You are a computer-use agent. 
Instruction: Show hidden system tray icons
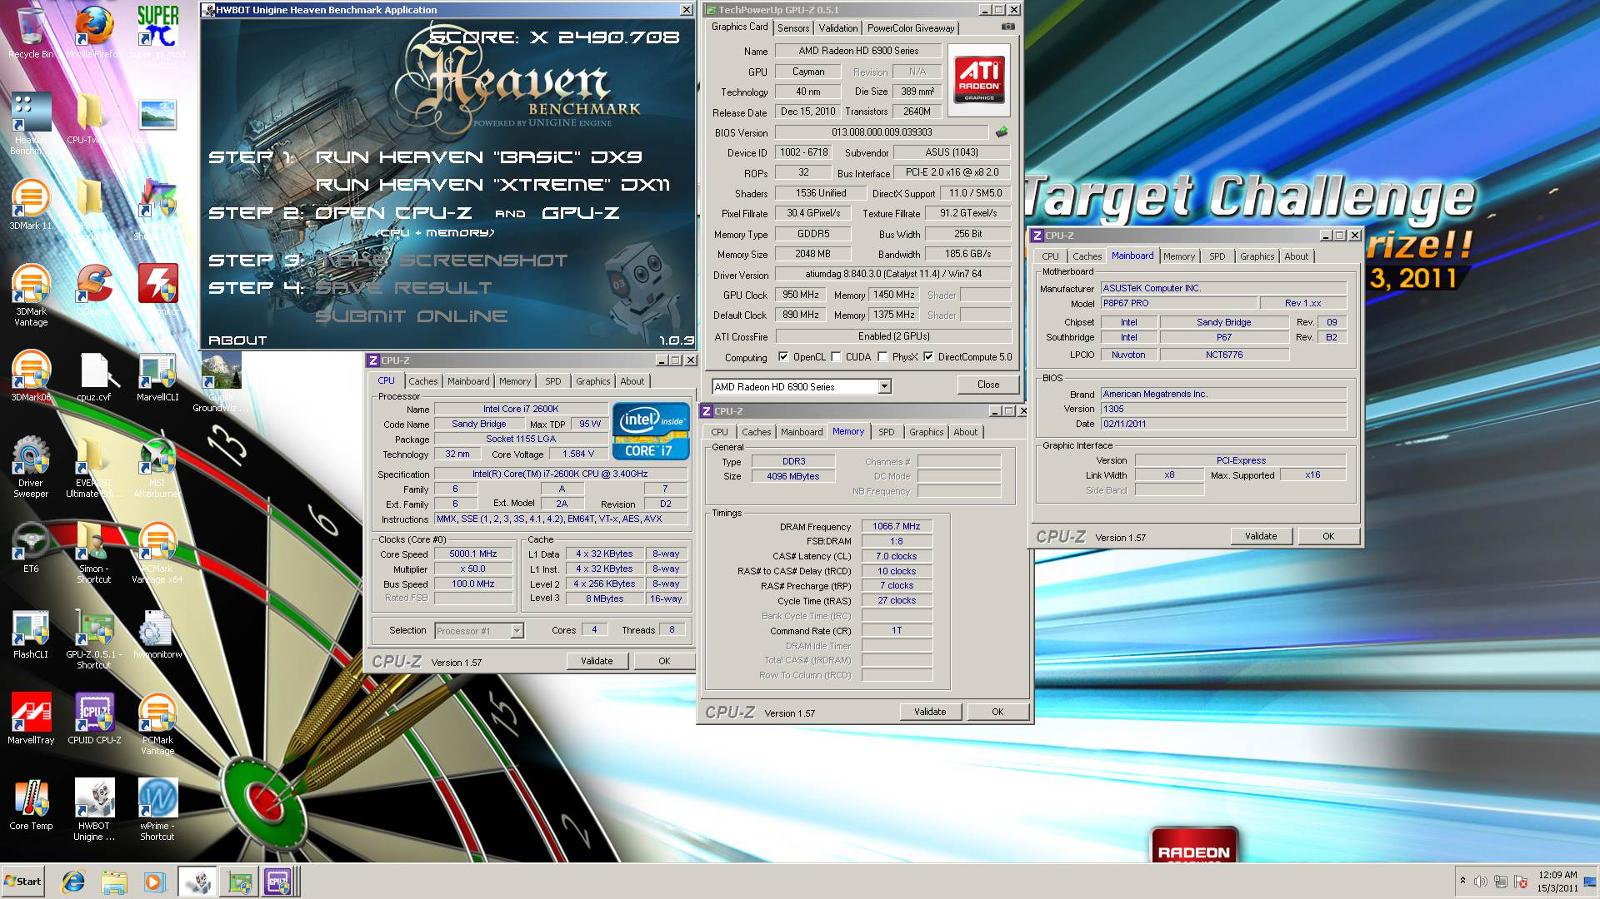coord(1463,881)
